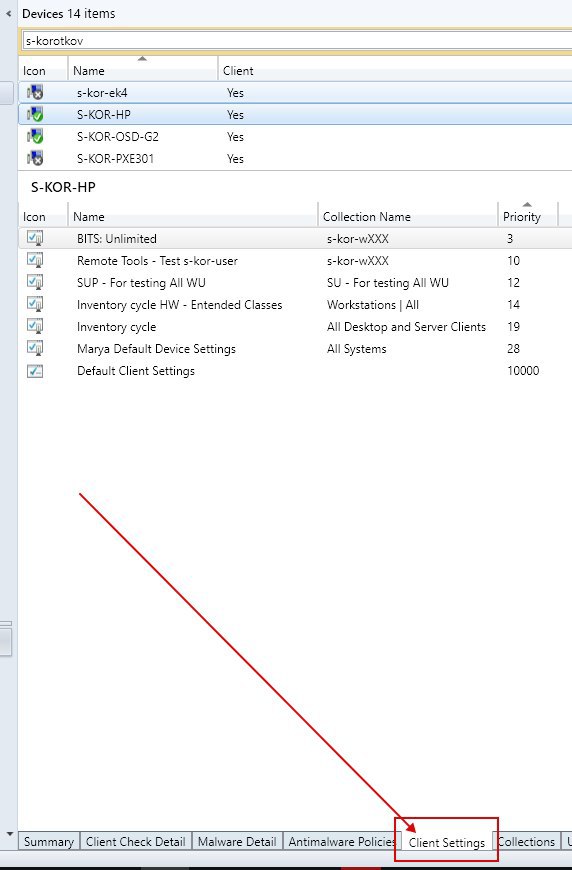Click collection name Workstations | All
Image resolution: width=572 pixels, height=870 pixels.
373,305
